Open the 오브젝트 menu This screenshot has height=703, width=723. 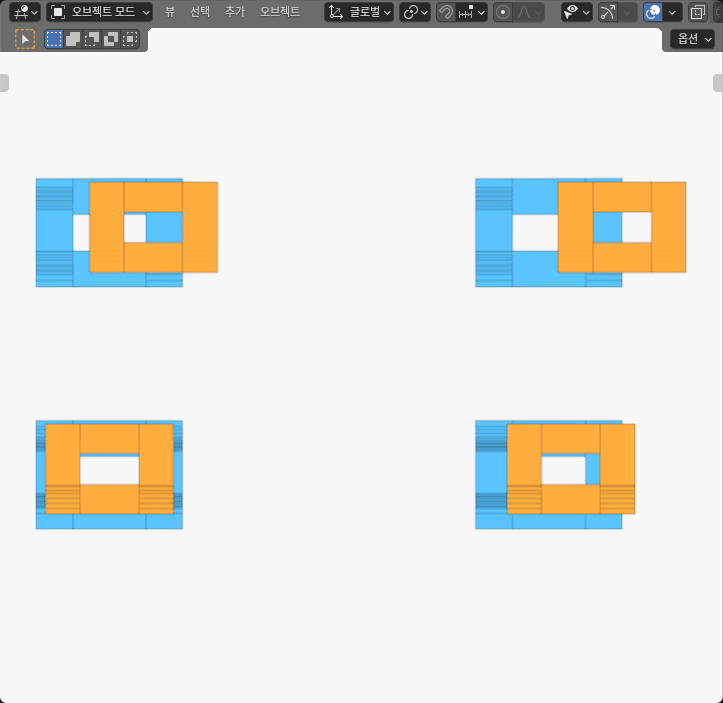coord(280,12)
